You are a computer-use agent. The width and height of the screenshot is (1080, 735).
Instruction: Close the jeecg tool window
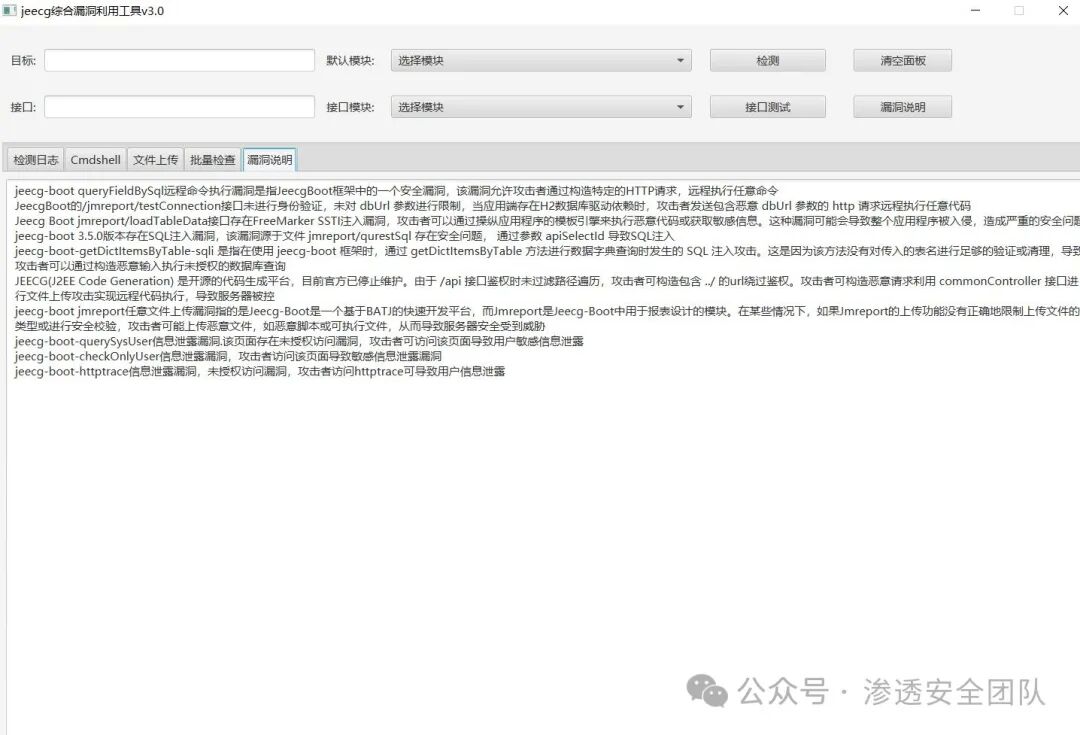click(1063, 10)
